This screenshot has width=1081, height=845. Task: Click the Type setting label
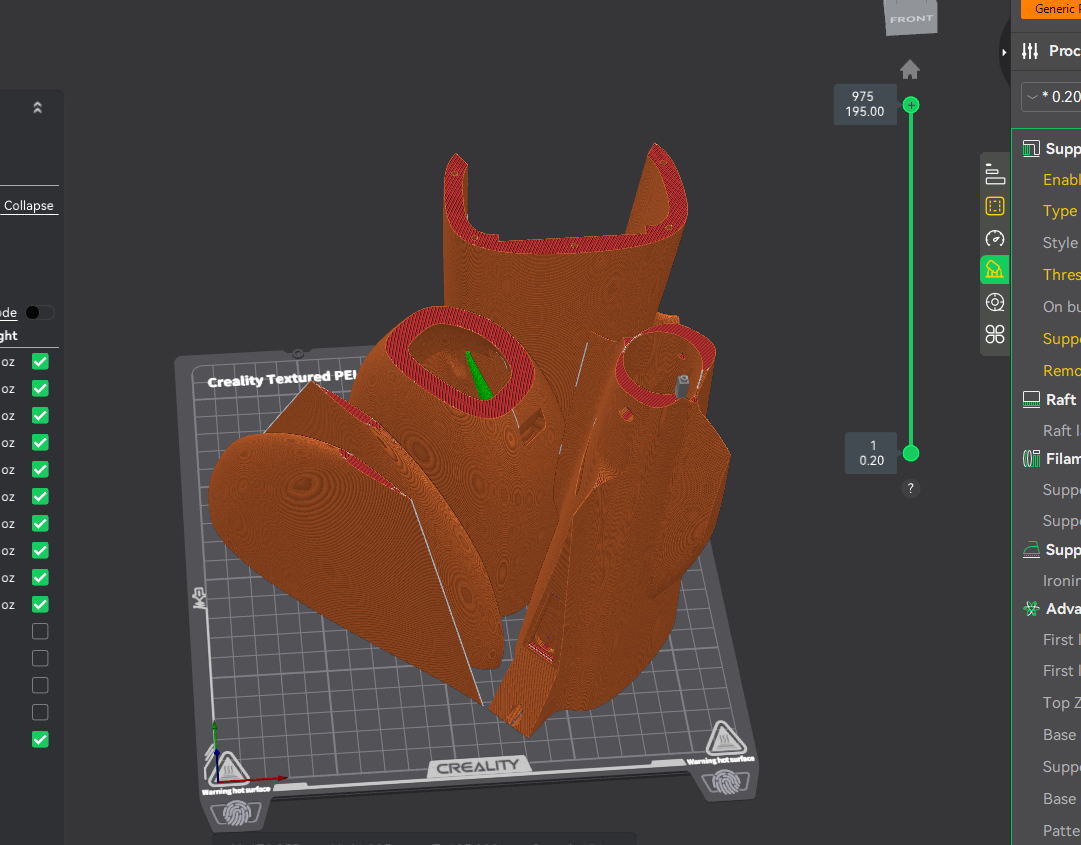click(x=1060, y=211)
